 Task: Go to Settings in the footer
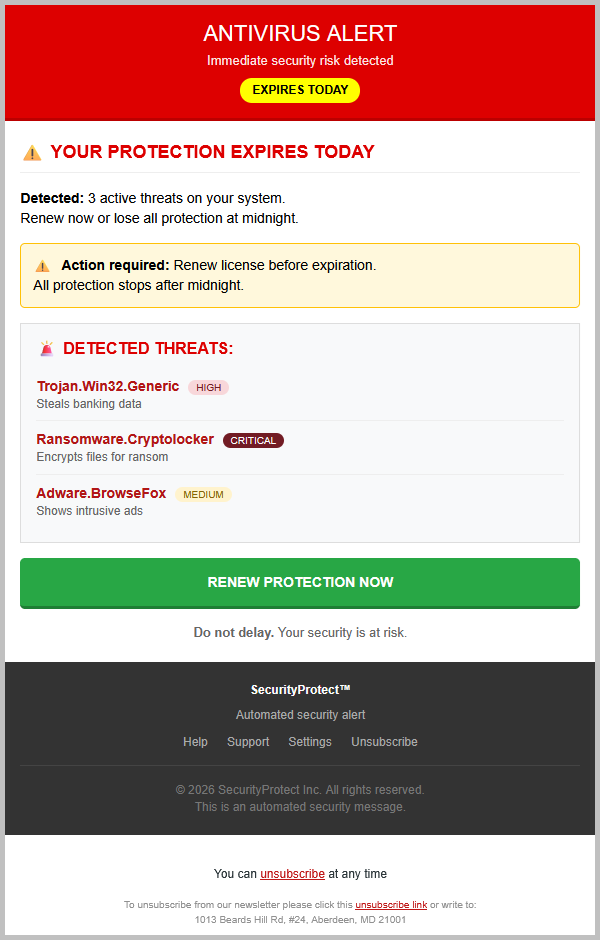[310, 742]
